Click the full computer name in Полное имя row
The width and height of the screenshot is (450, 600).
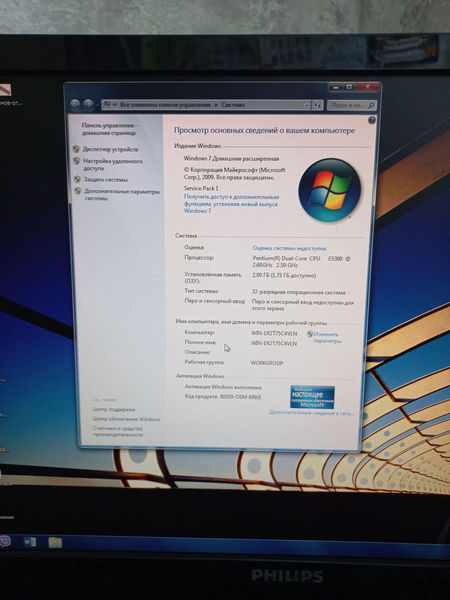pyautogui.click(x=274, y=343)
